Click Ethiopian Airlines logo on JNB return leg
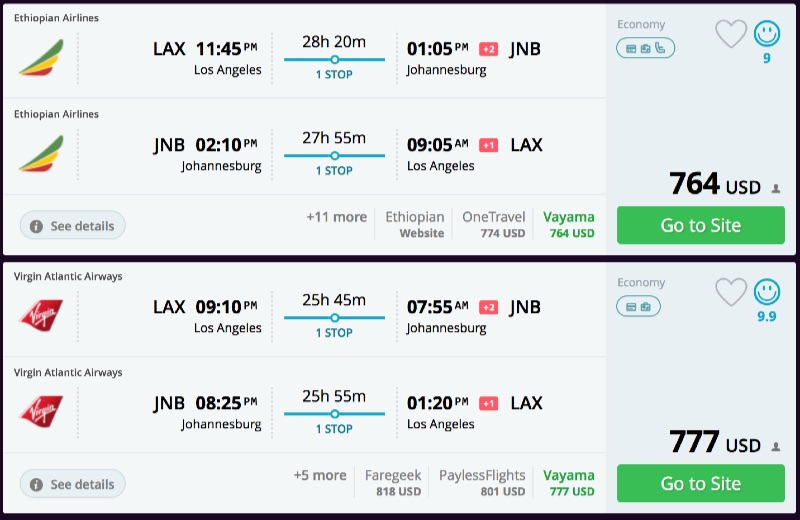Viewport: 800px width, 520px height. 41,154
